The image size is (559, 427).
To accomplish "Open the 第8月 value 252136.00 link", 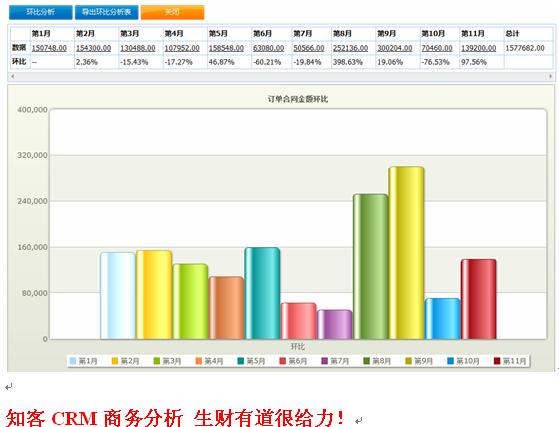I will [350, 48].
